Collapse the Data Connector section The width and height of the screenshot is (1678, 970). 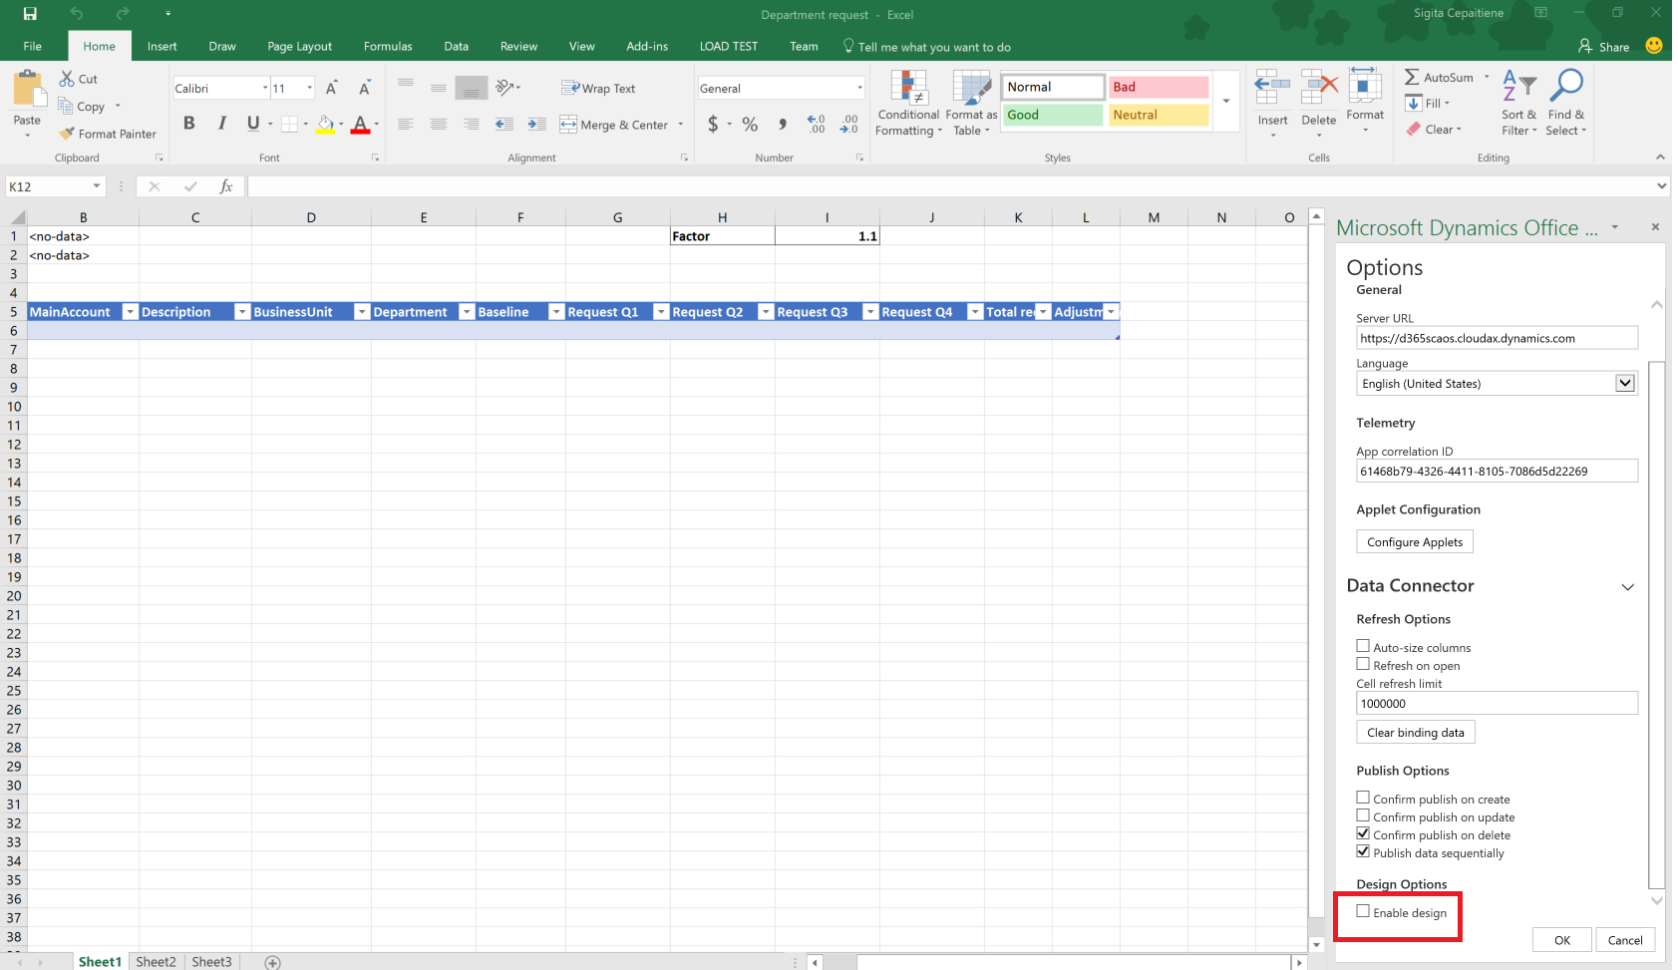click(1628, 587)
